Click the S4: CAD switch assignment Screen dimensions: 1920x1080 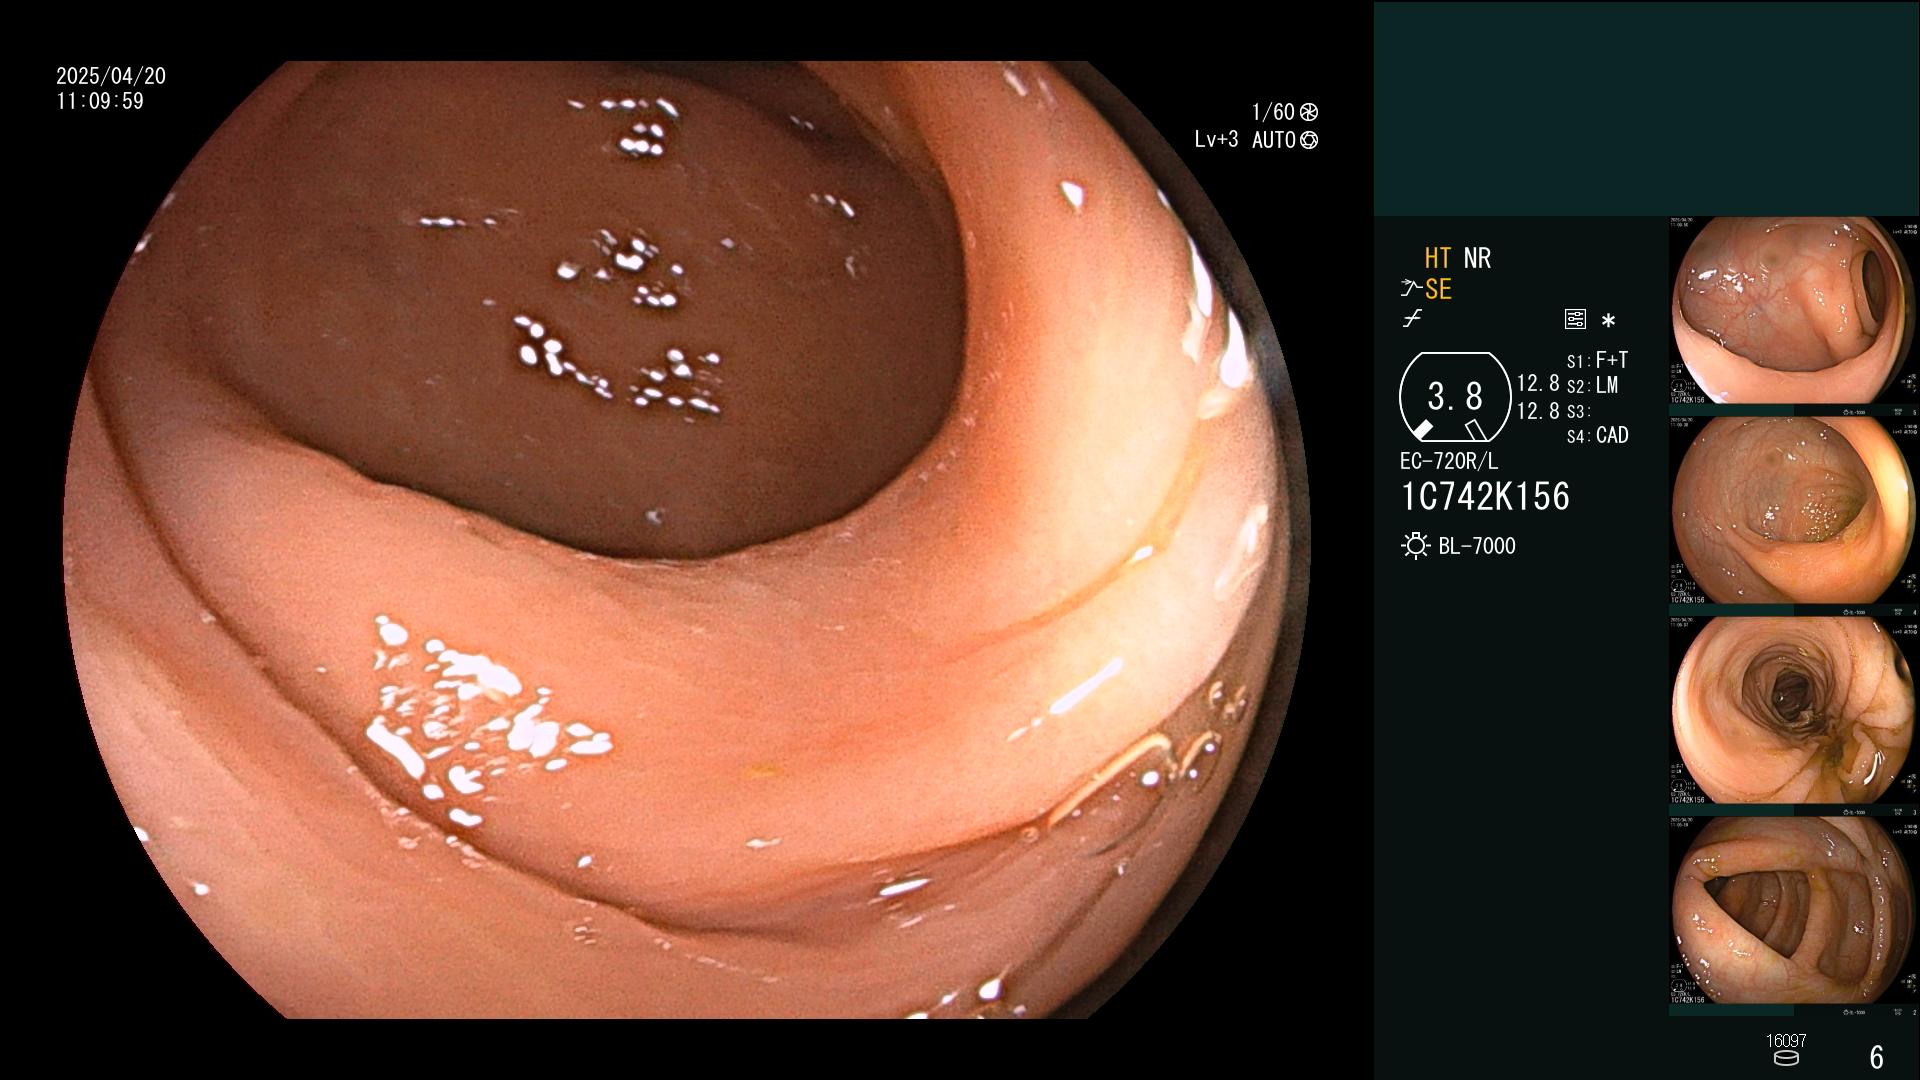[x=1597, y=436]
